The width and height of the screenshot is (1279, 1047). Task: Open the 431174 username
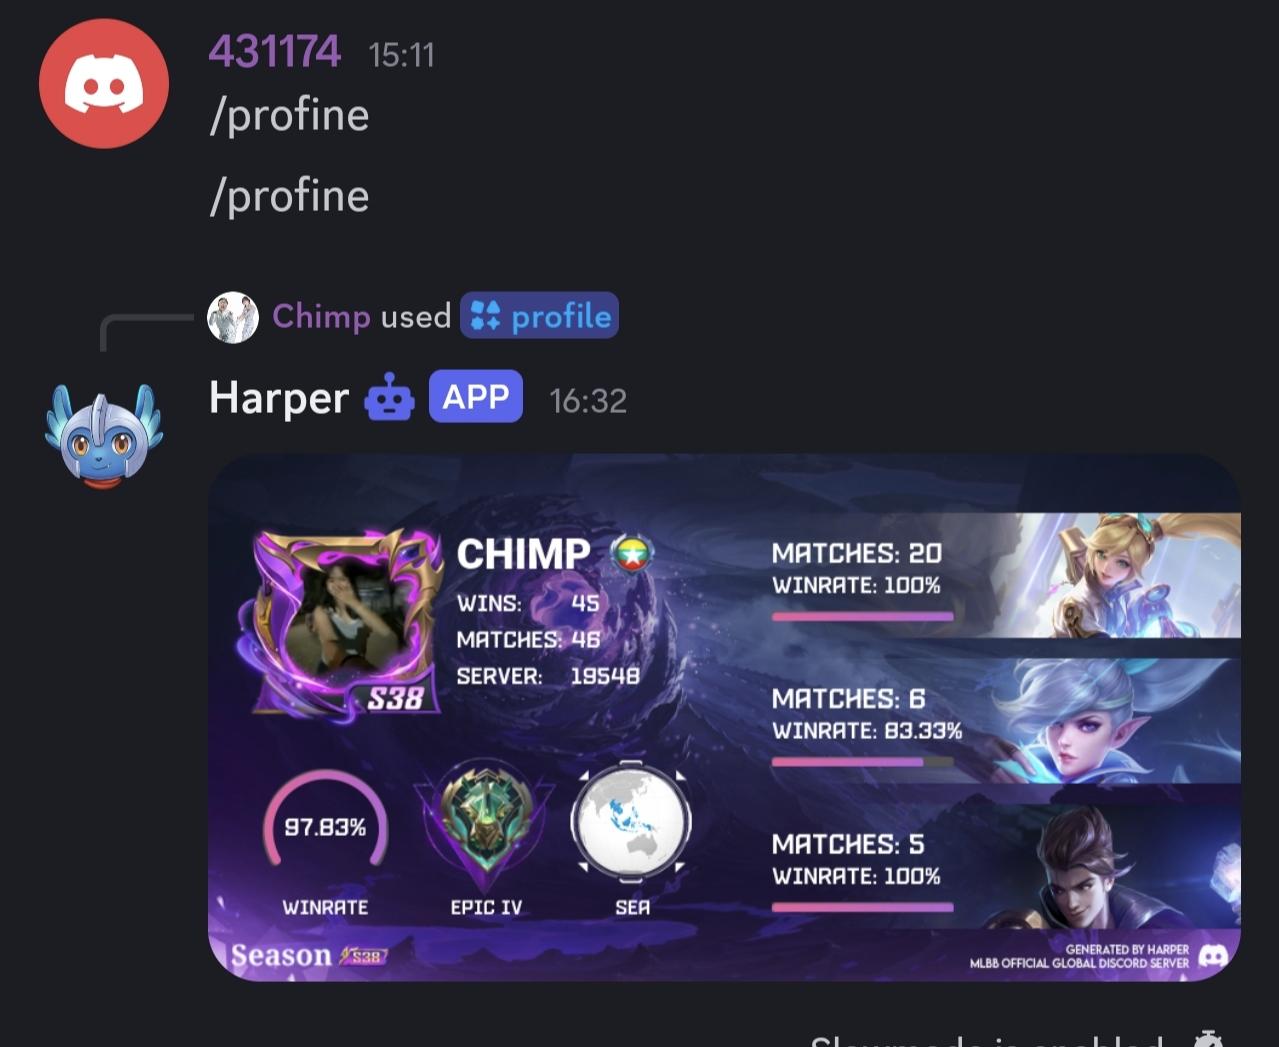(275, 52)
